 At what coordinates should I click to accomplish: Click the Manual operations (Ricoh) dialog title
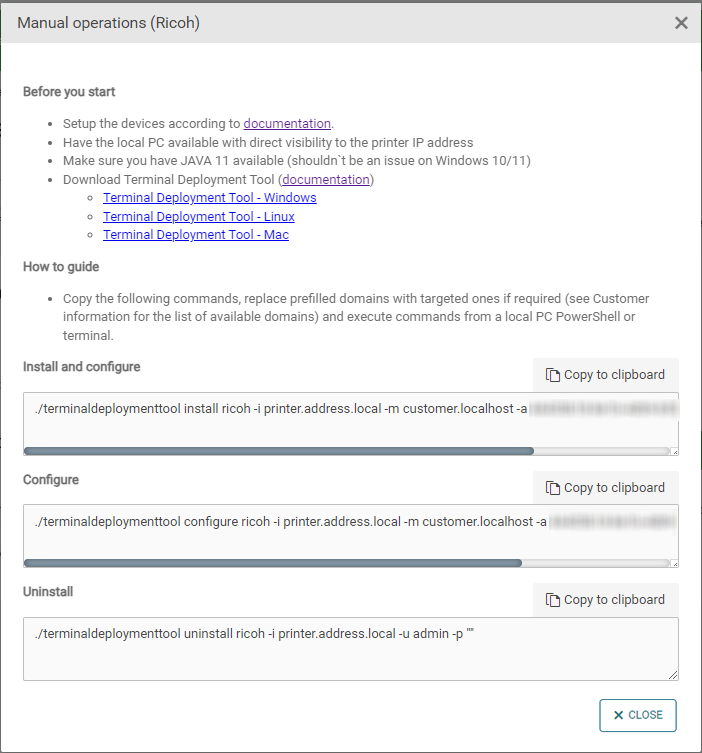click(108, 23)
